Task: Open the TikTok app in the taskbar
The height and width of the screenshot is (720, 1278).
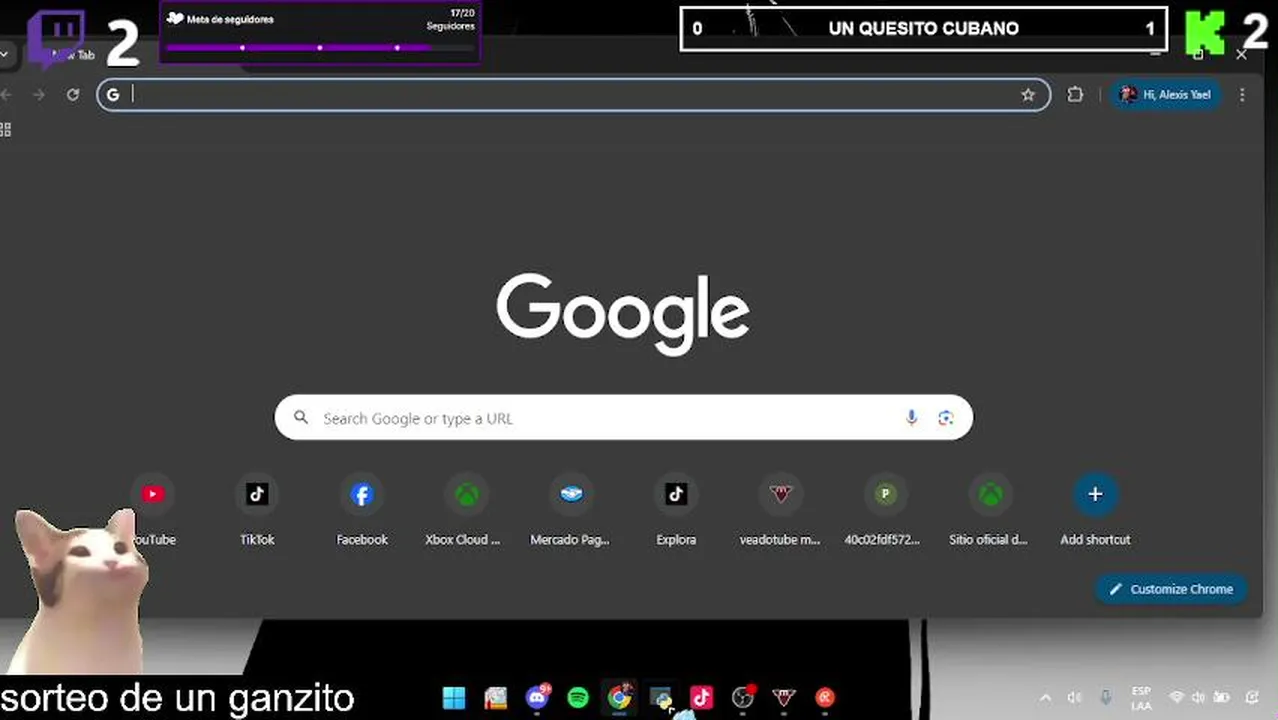Action: pyautogui.click(x=702, y=697)
